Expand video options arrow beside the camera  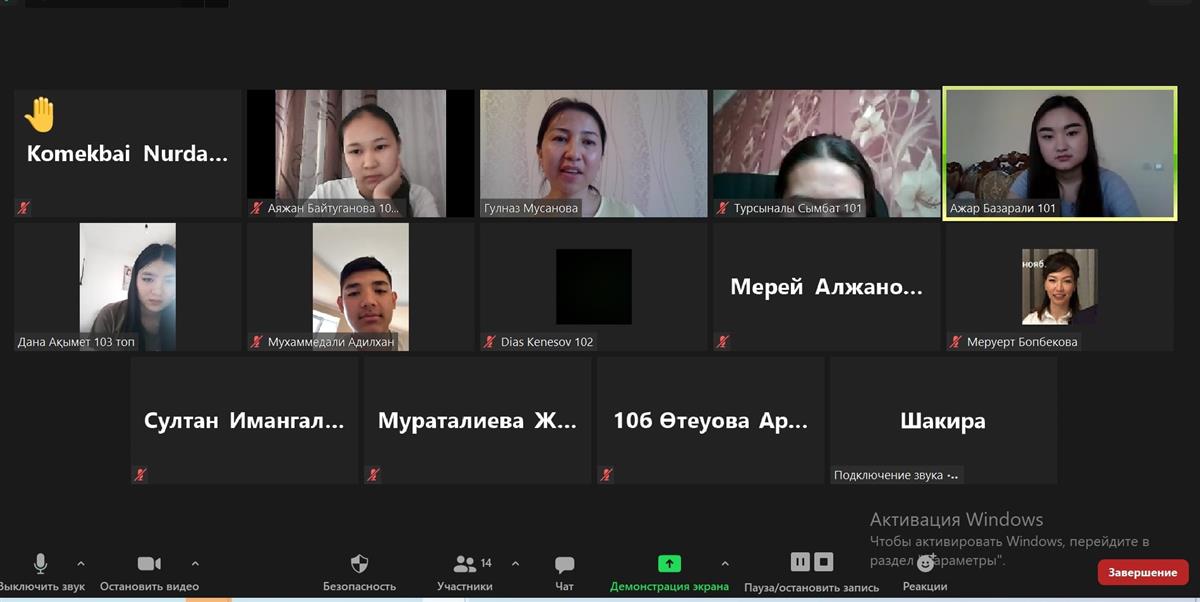pyautogui.click(x=195, y=563)
